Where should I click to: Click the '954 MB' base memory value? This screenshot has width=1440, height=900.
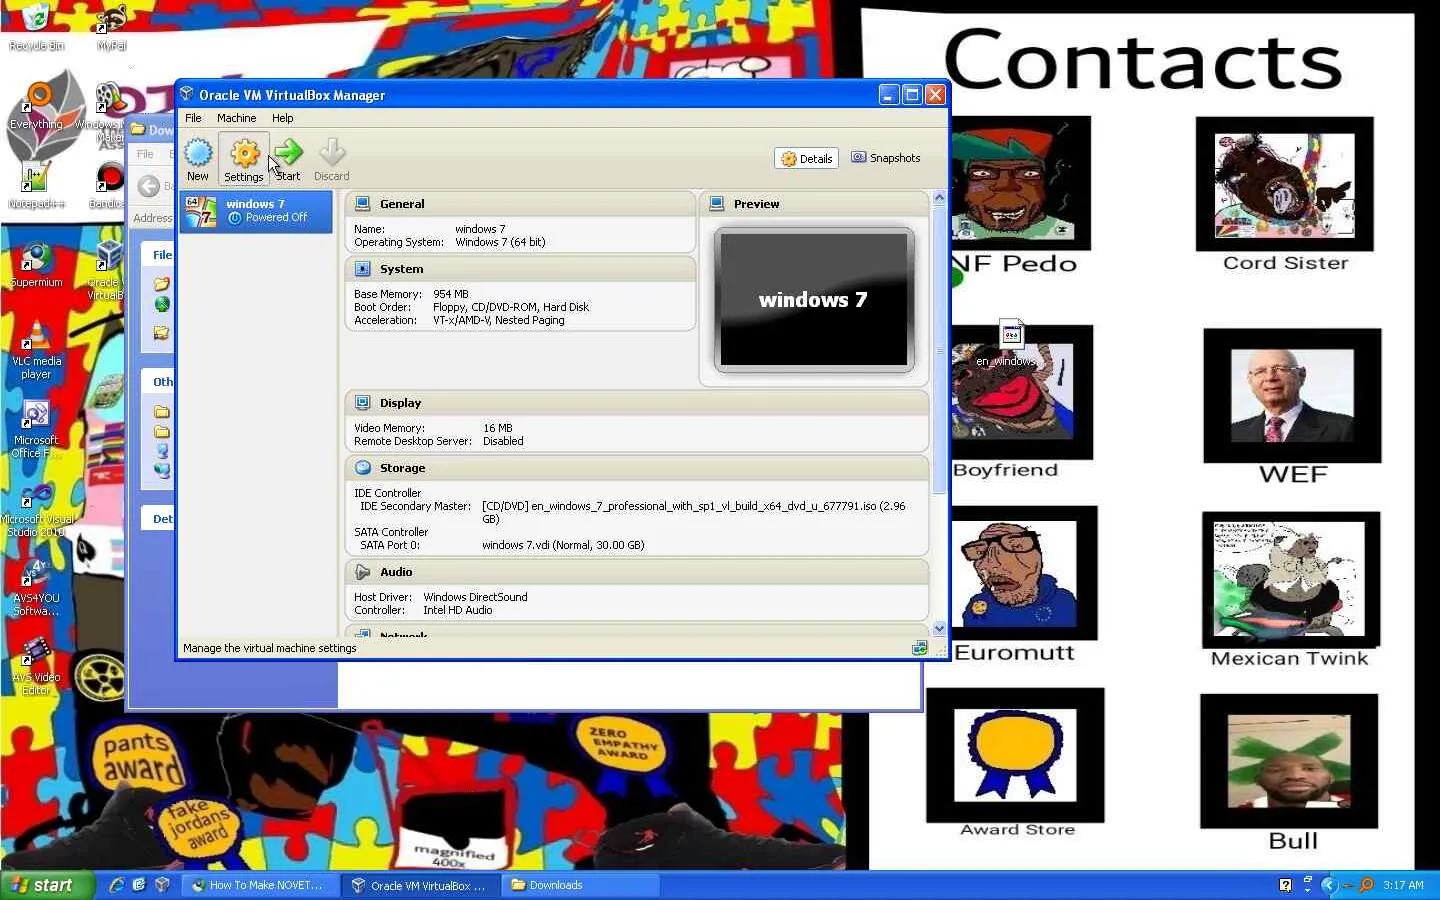[451, 294]
